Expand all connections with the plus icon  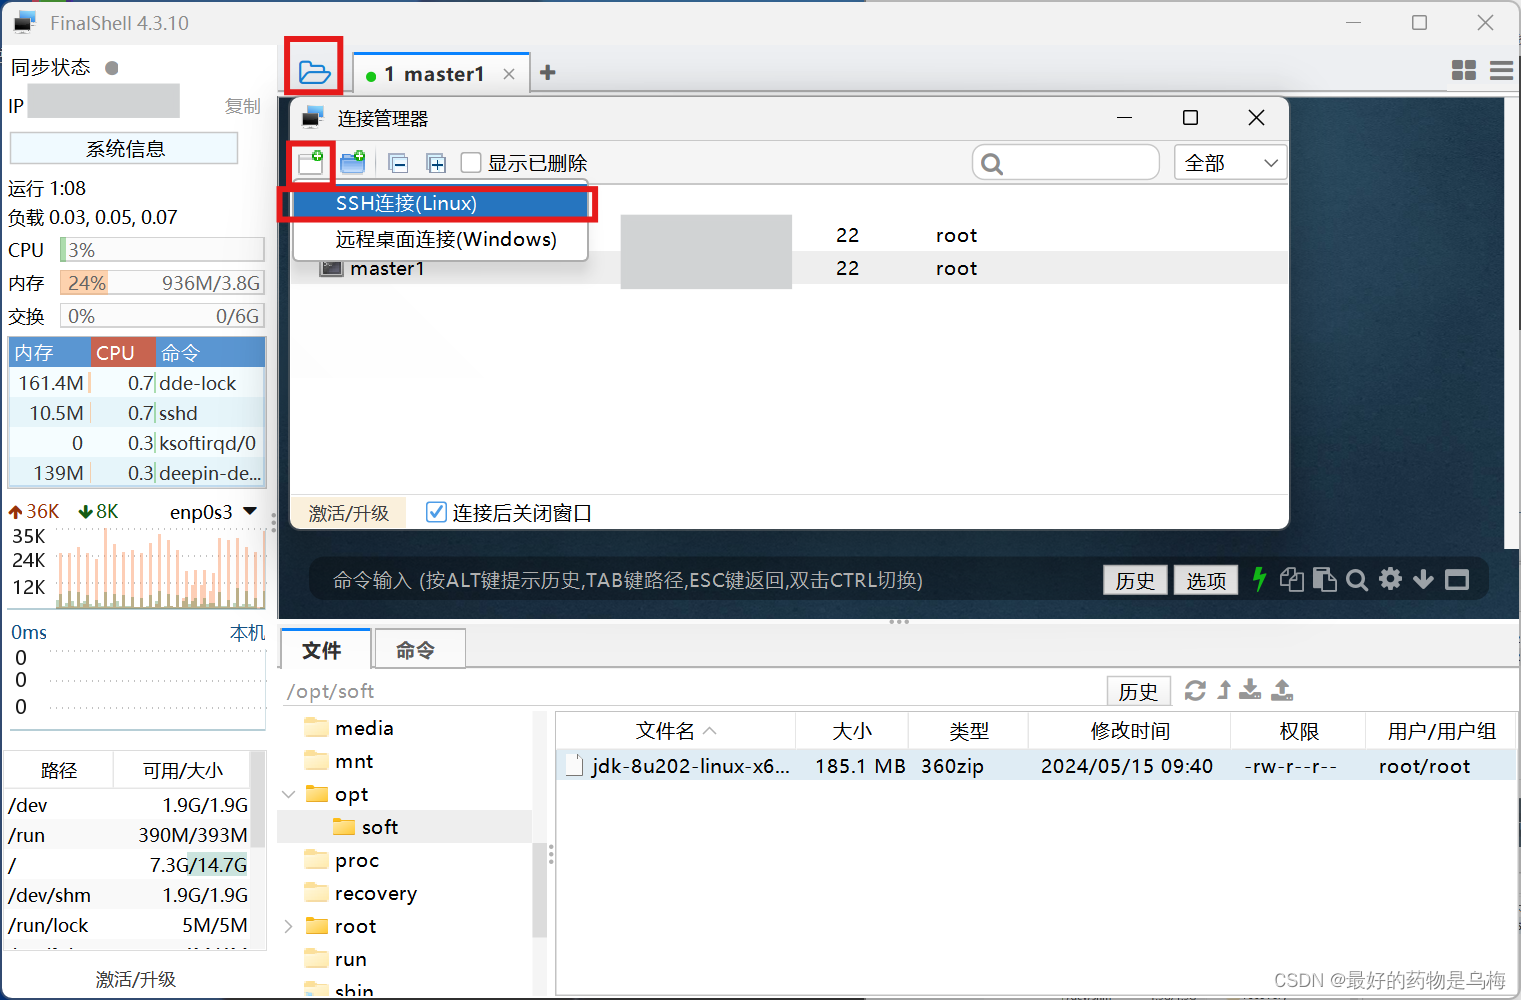click(436, 162)
